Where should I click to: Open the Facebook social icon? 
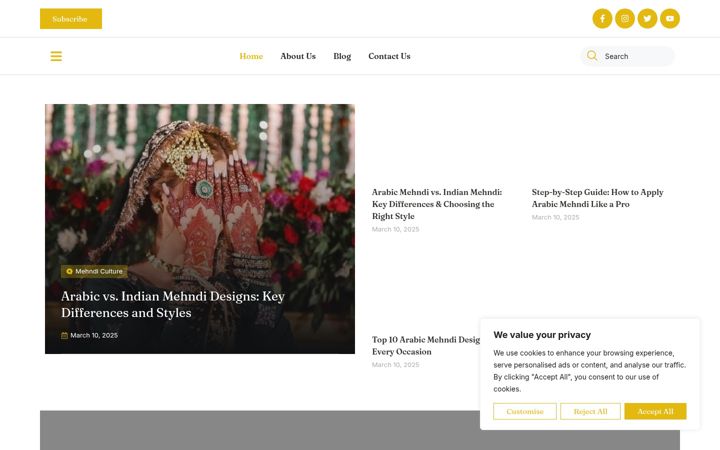(602, 19)
